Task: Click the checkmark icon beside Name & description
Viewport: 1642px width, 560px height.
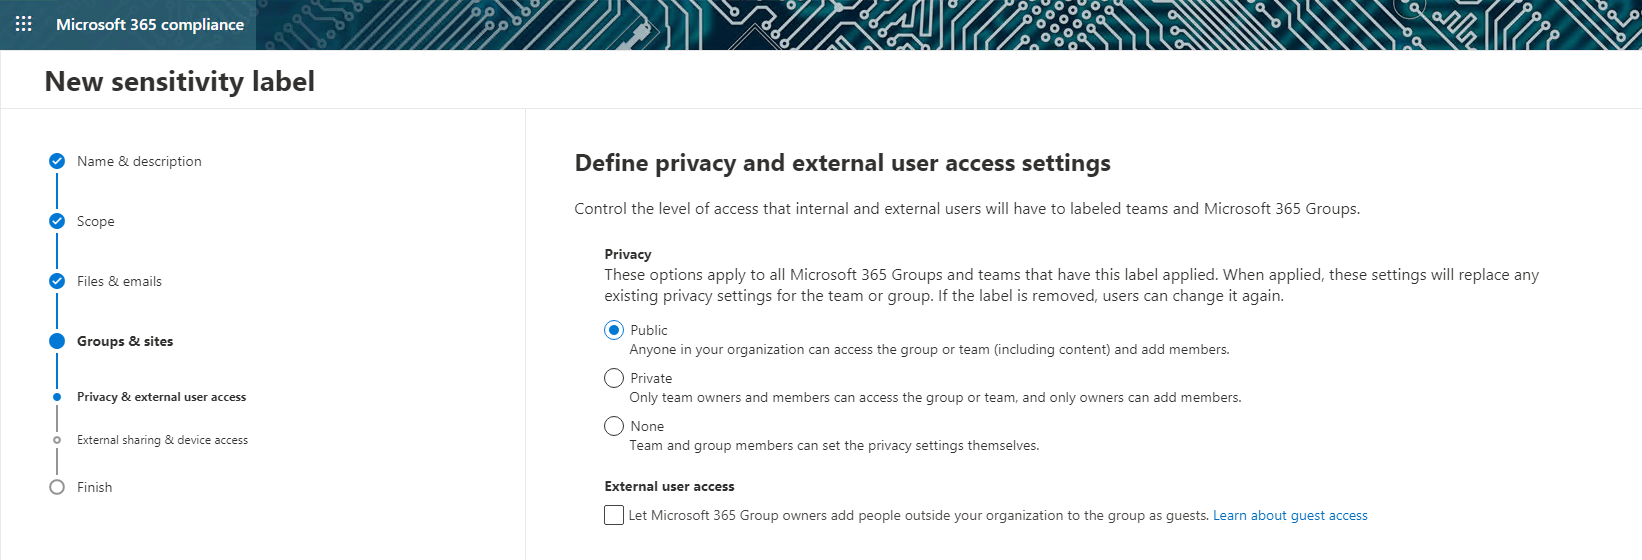Action: click(x=57, y=161)
